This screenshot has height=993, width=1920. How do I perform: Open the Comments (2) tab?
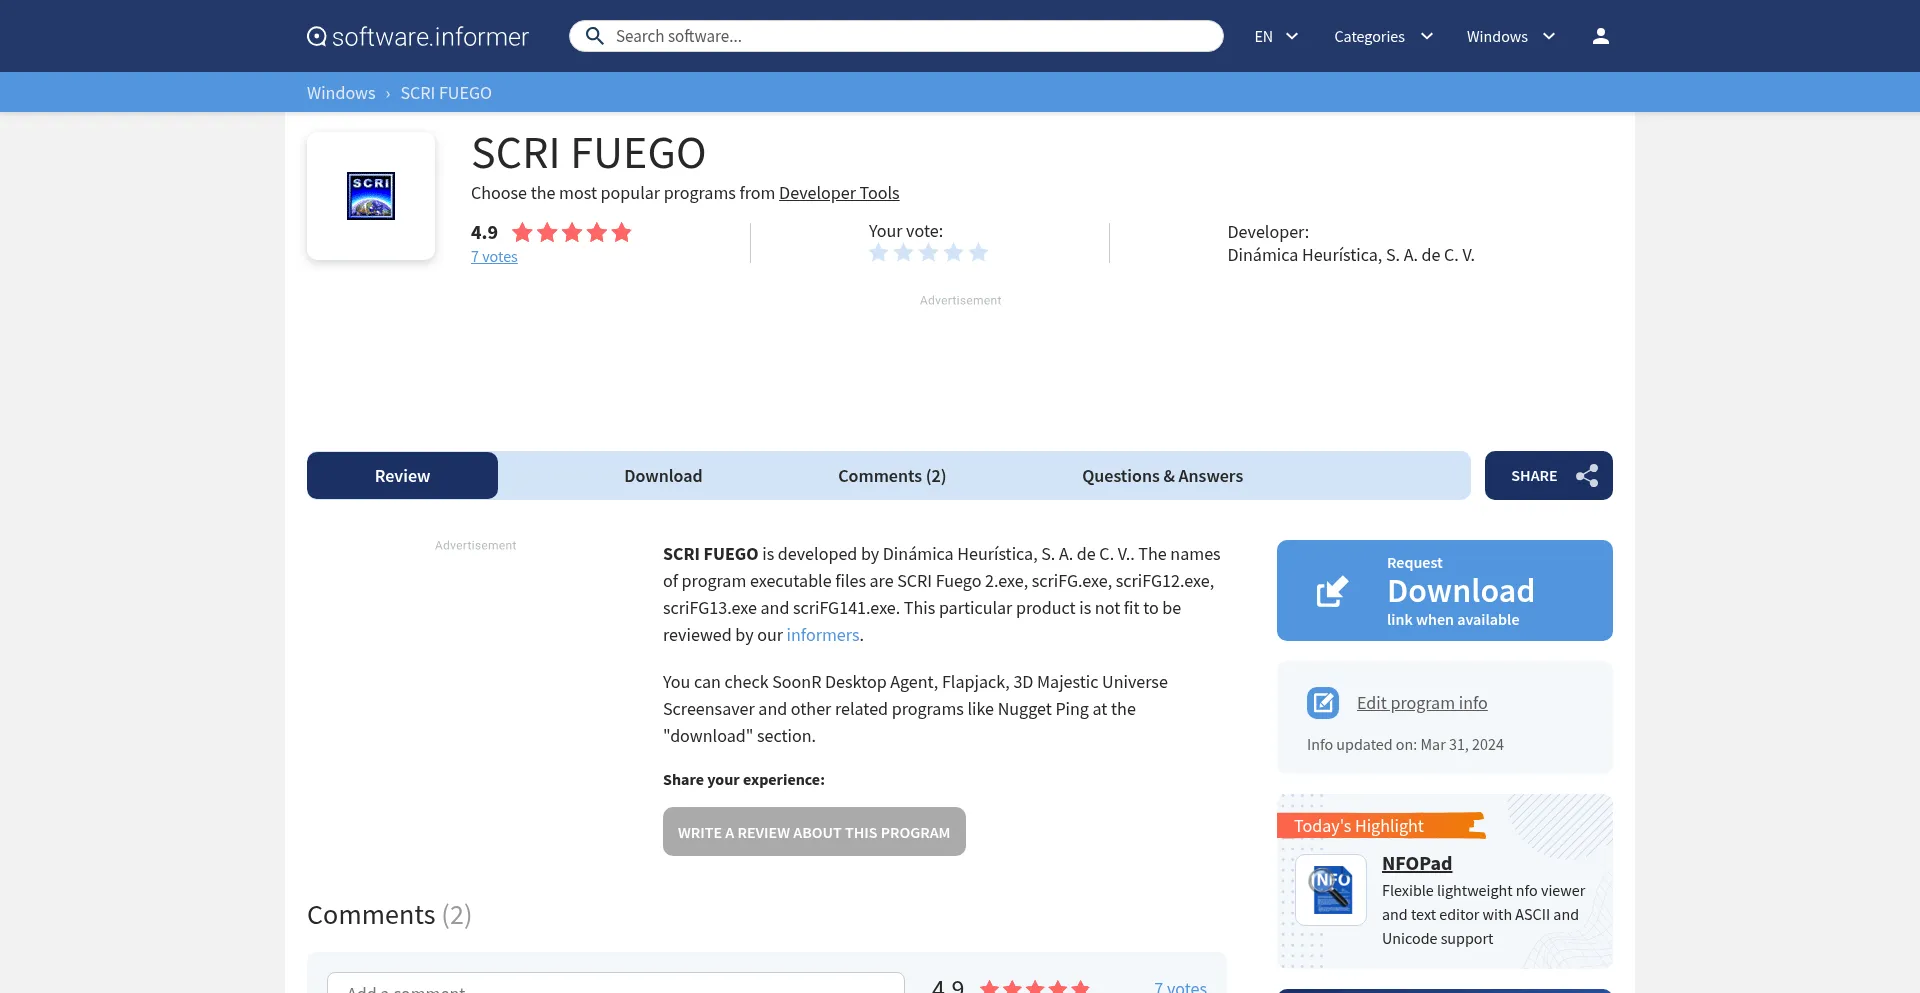[891, 476]
